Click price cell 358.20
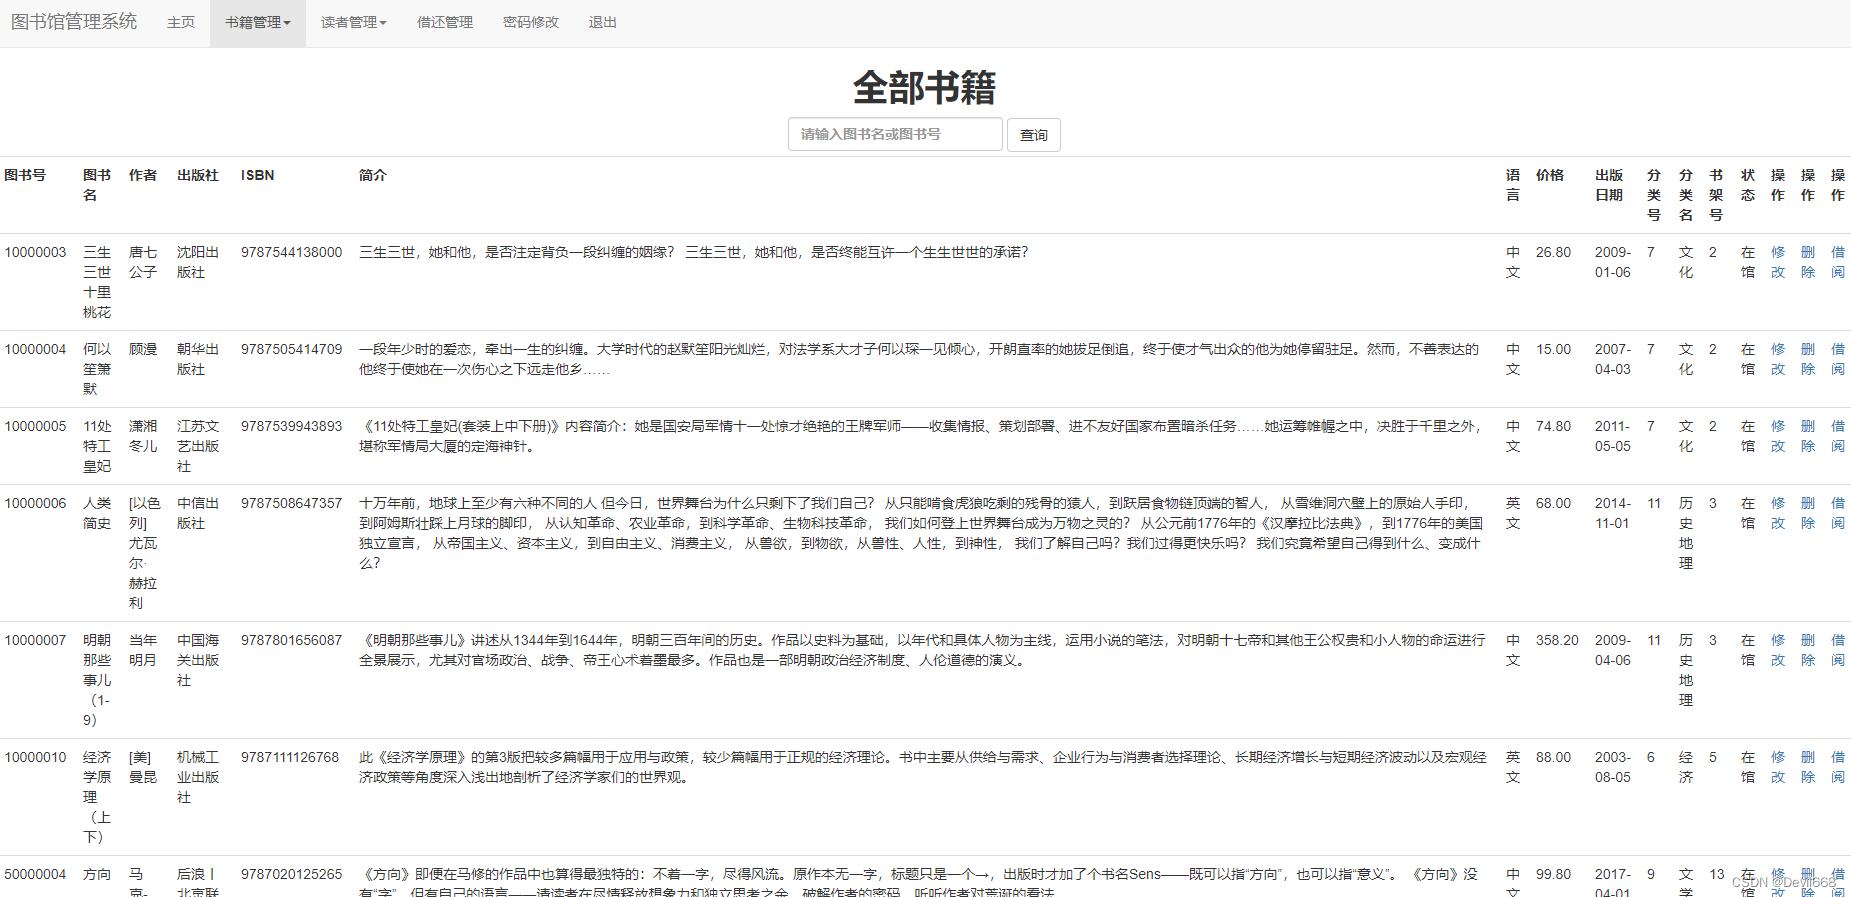This screenshot has height=897, width=1851. click(1557, 640)
